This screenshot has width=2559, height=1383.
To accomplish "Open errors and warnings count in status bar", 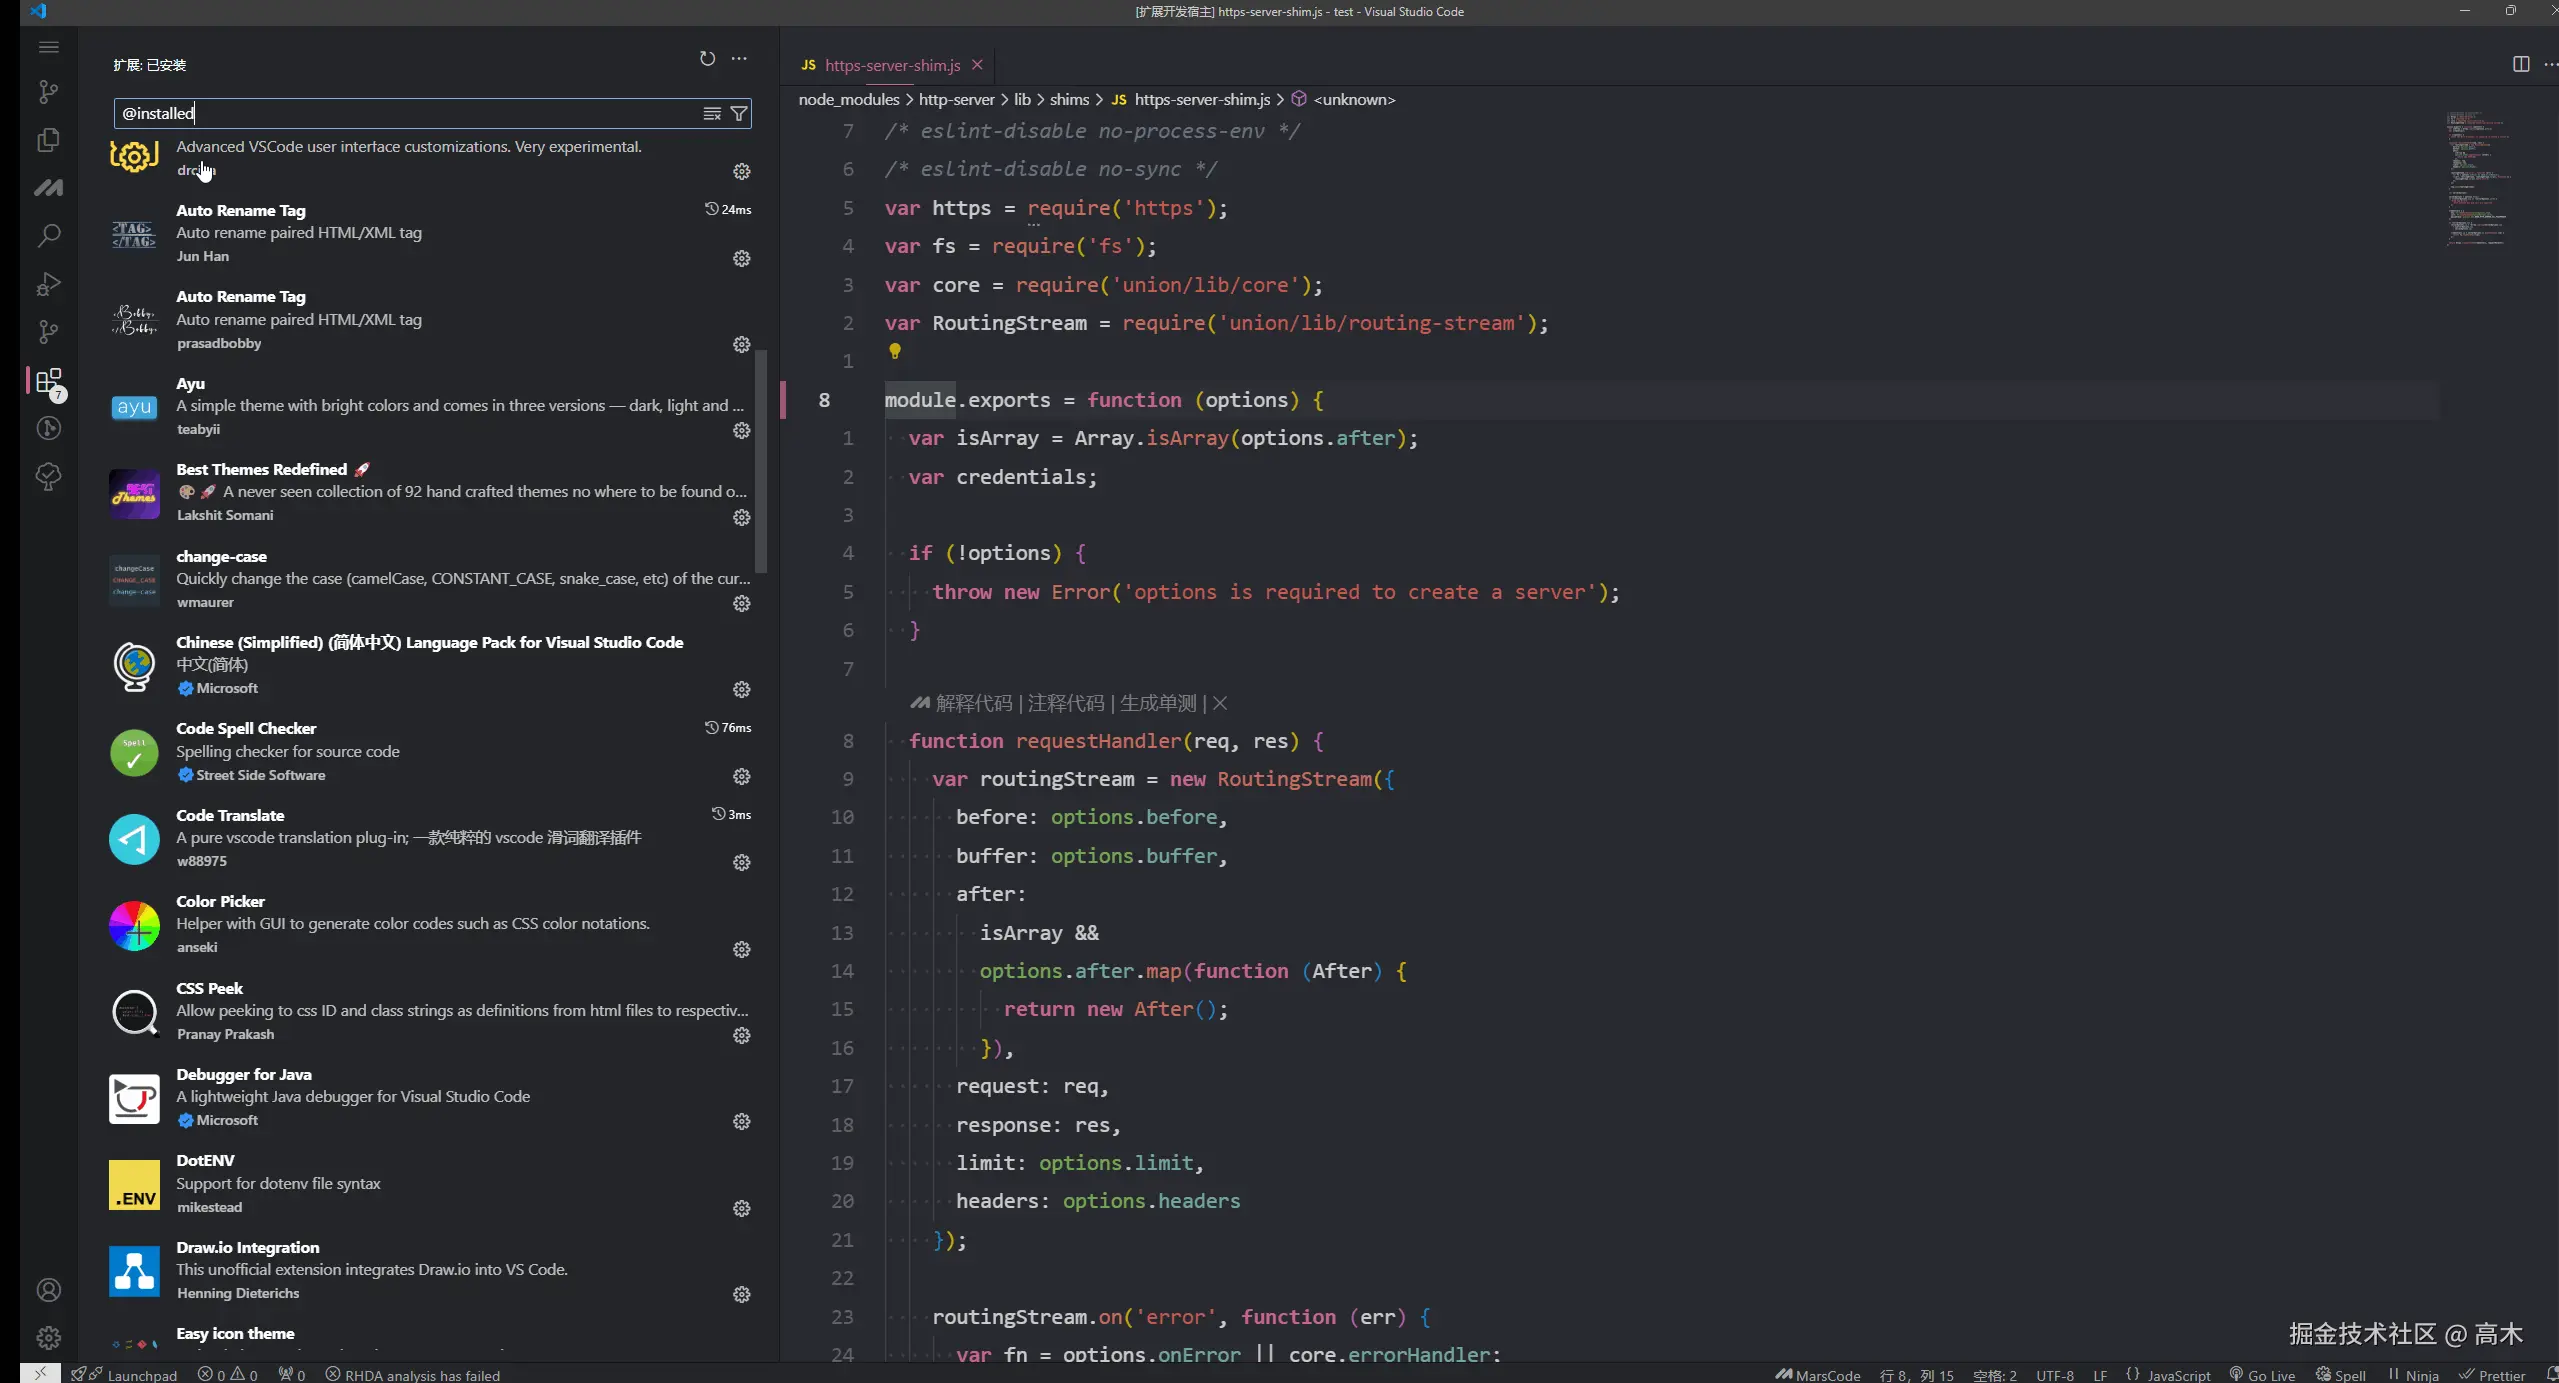I will tap(227, 1375).
